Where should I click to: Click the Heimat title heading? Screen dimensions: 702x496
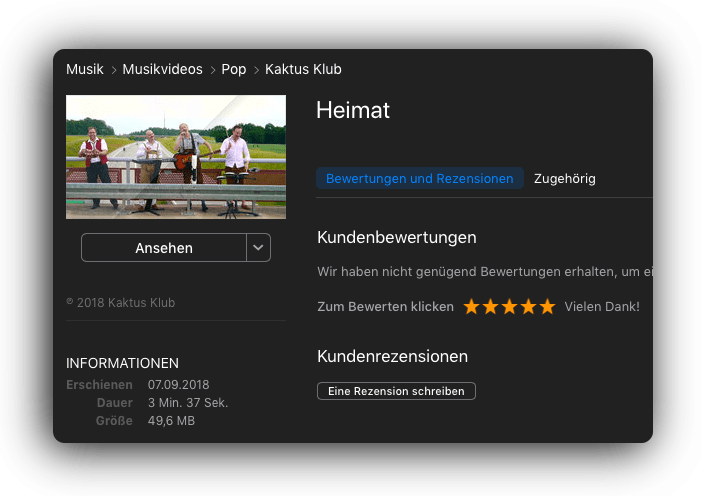pos(353,110)
